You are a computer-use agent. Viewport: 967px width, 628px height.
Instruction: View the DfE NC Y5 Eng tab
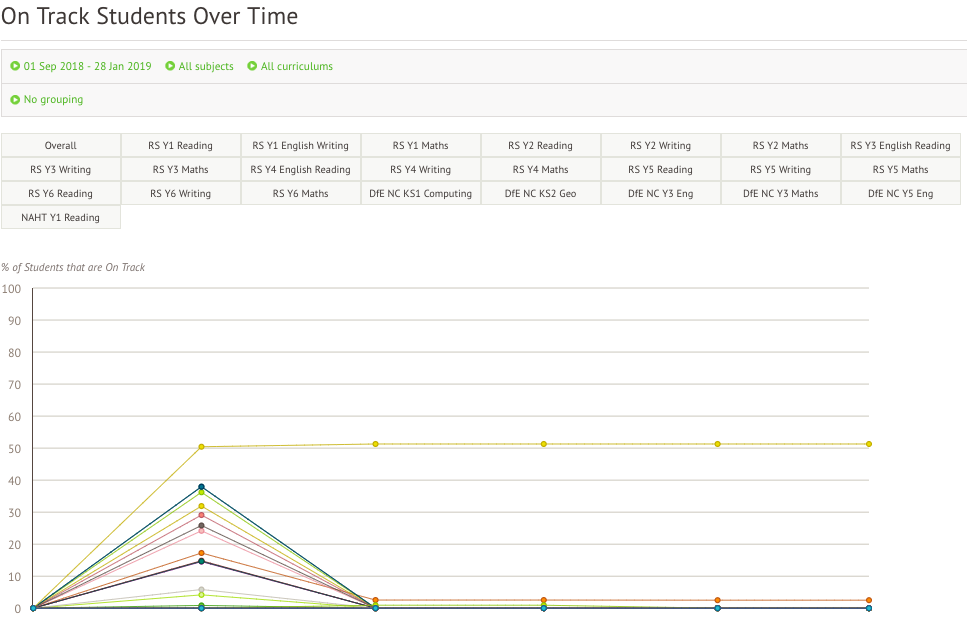(x=900, y=194)
